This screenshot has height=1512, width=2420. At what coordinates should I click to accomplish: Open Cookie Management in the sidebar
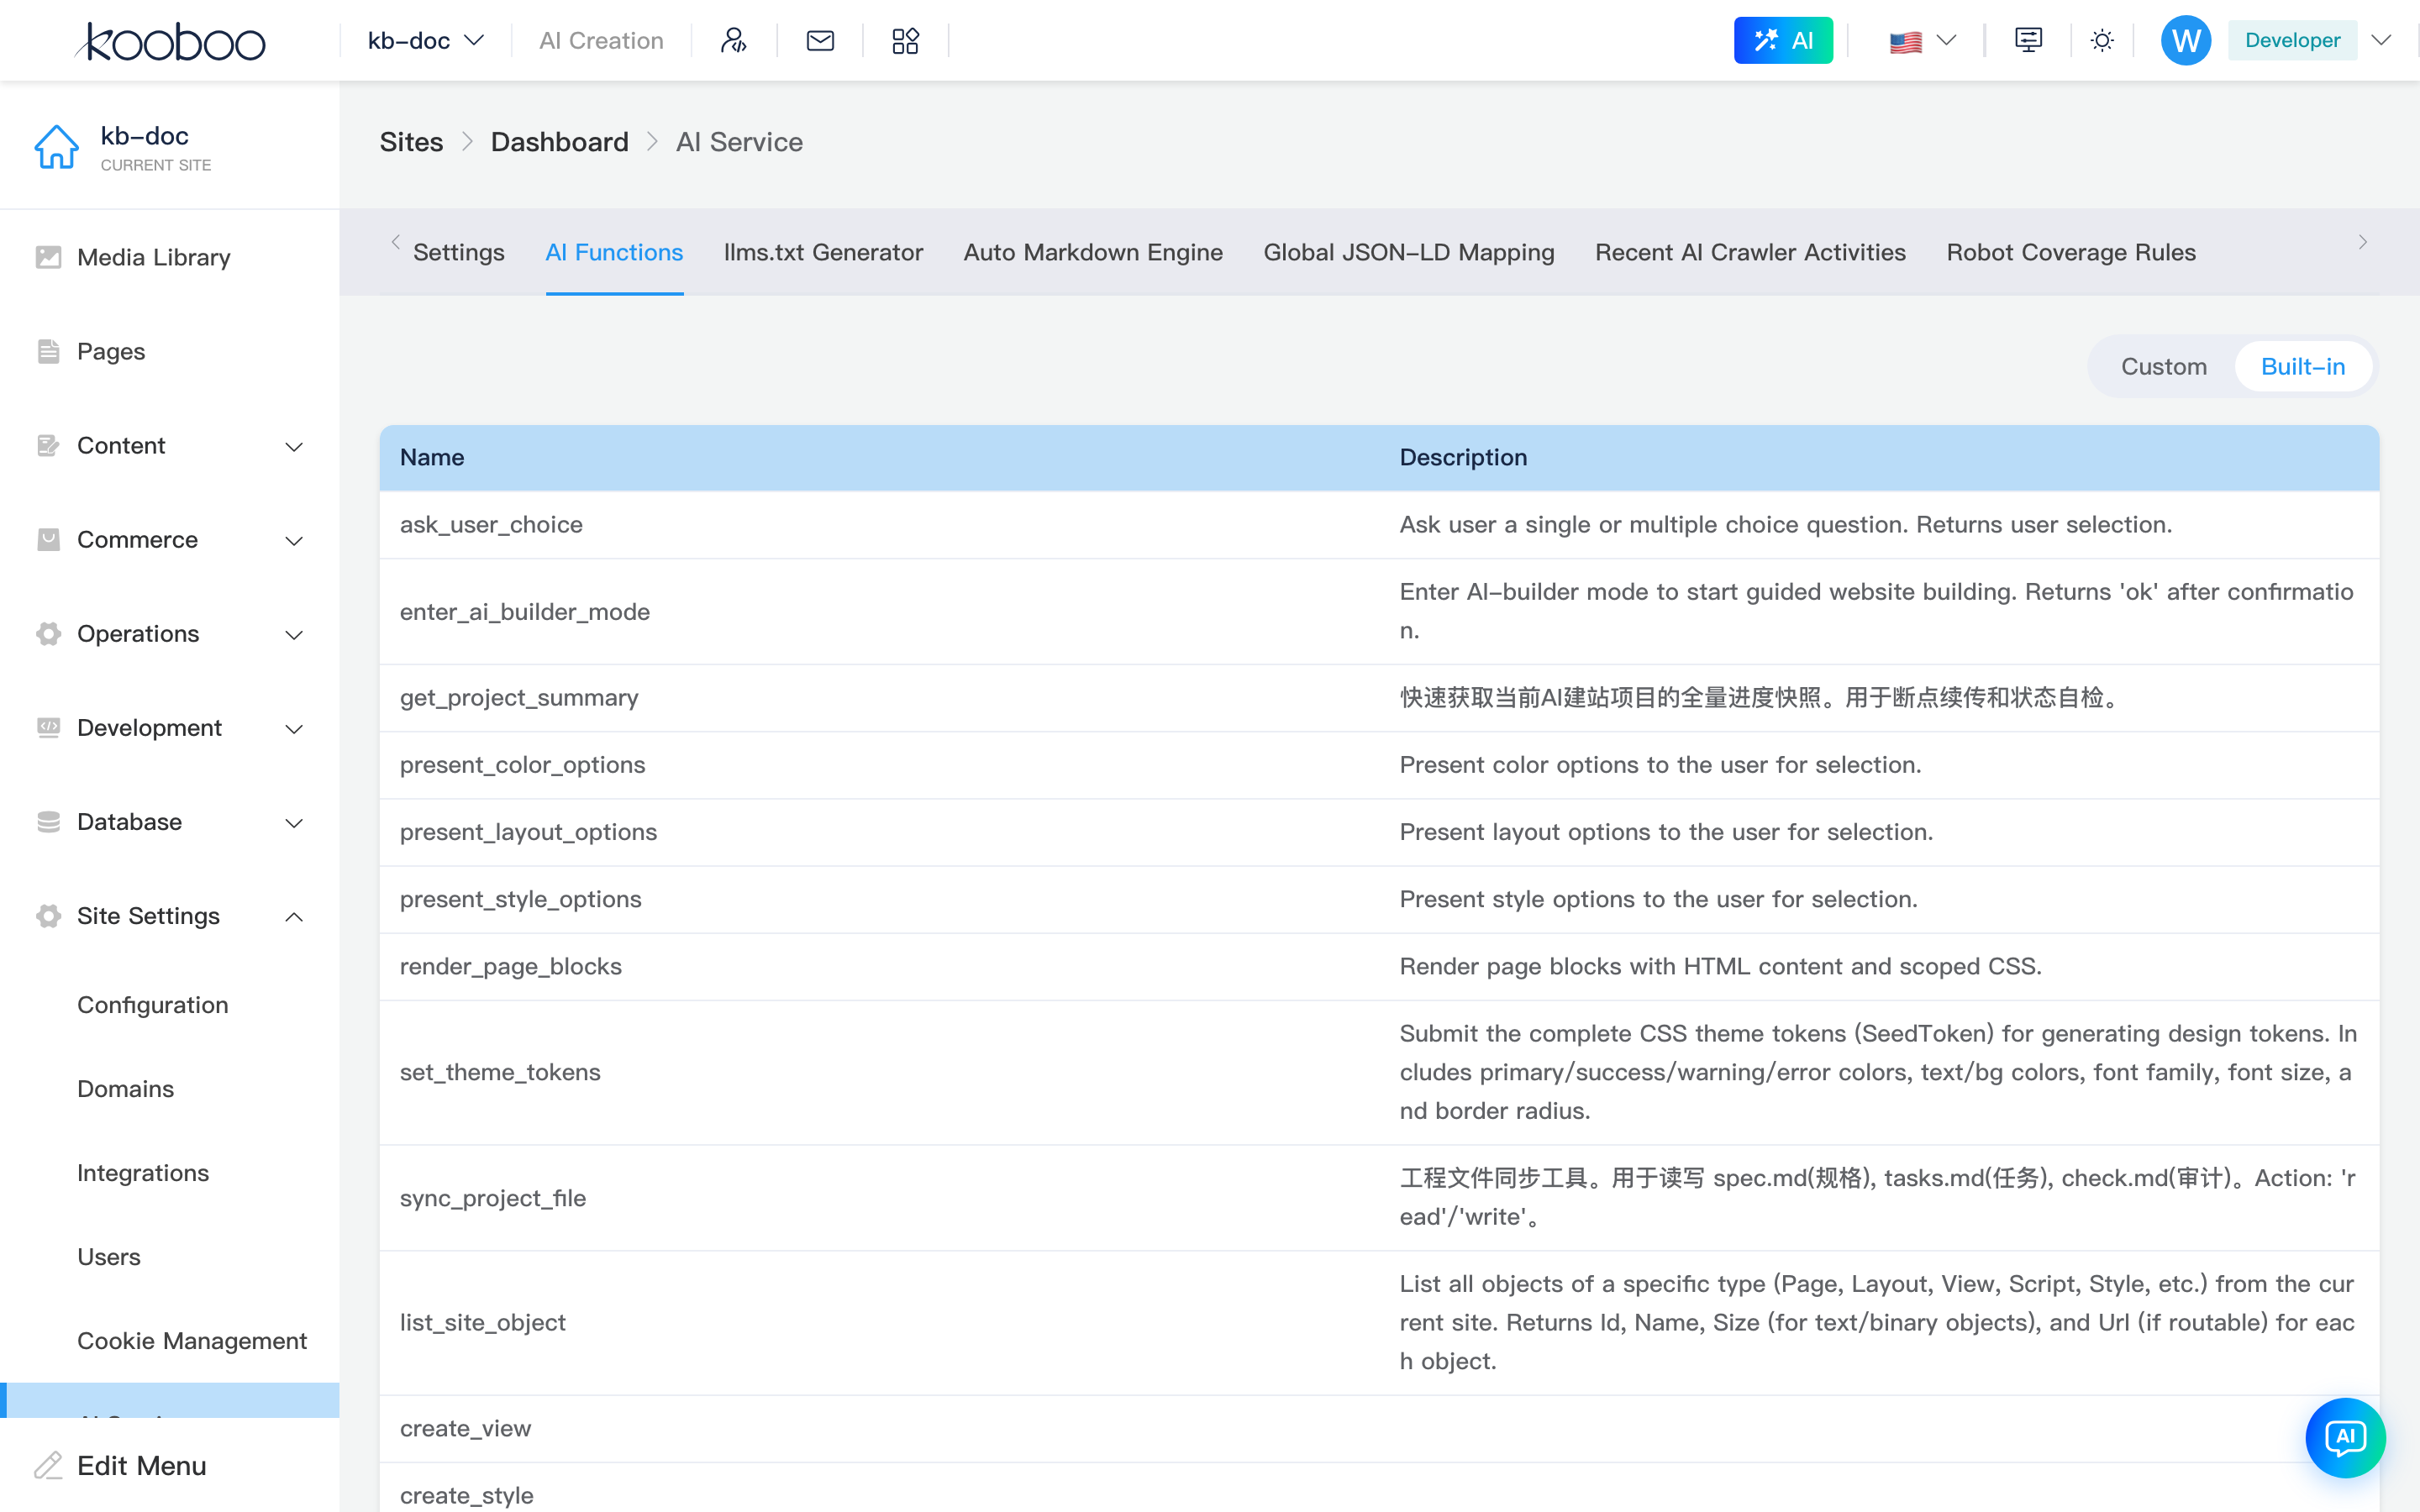[x=192, y=1340]
